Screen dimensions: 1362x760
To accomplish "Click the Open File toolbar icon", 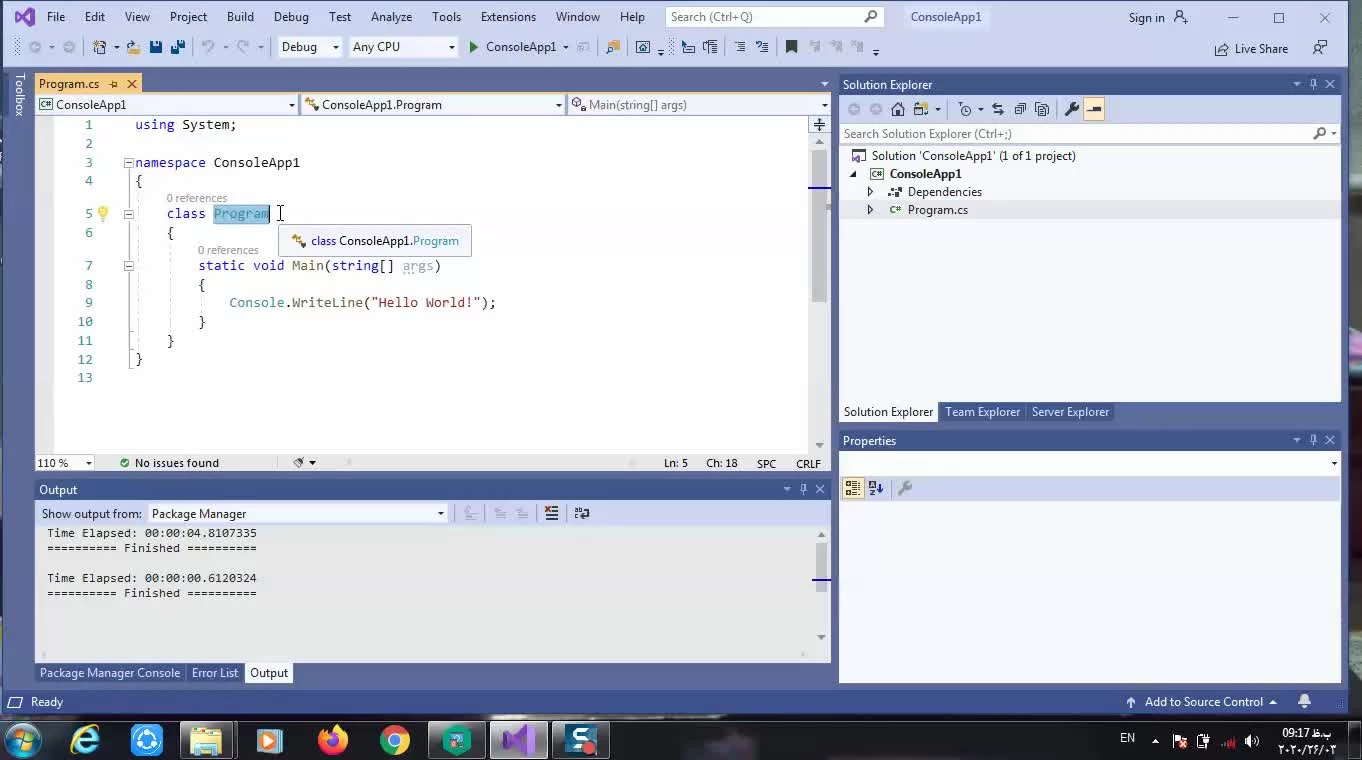I will click(133, 47).
